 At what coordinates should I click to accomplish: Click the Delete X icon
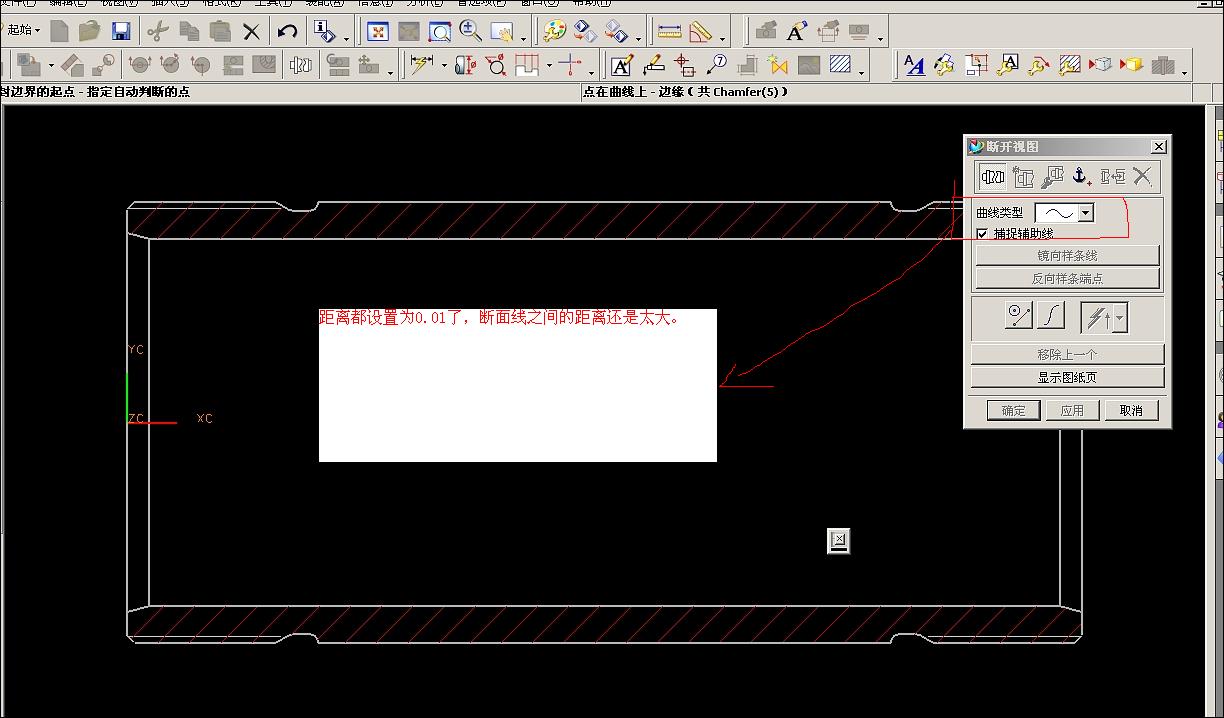(x=251, y=31)
